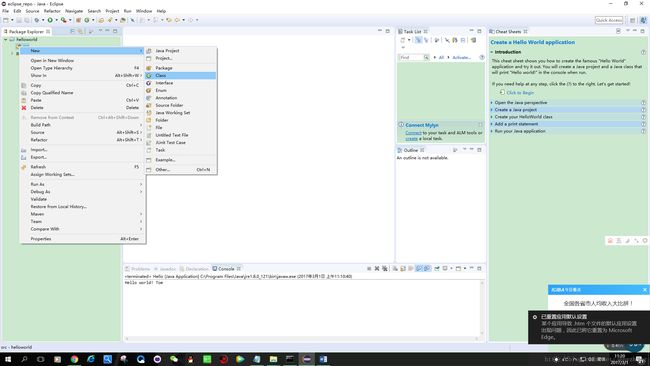Expand the Run your Java application step
Image resolution: width=650 pixels, height=366 pixels.
pyautogui.click(x=492, y=131)
